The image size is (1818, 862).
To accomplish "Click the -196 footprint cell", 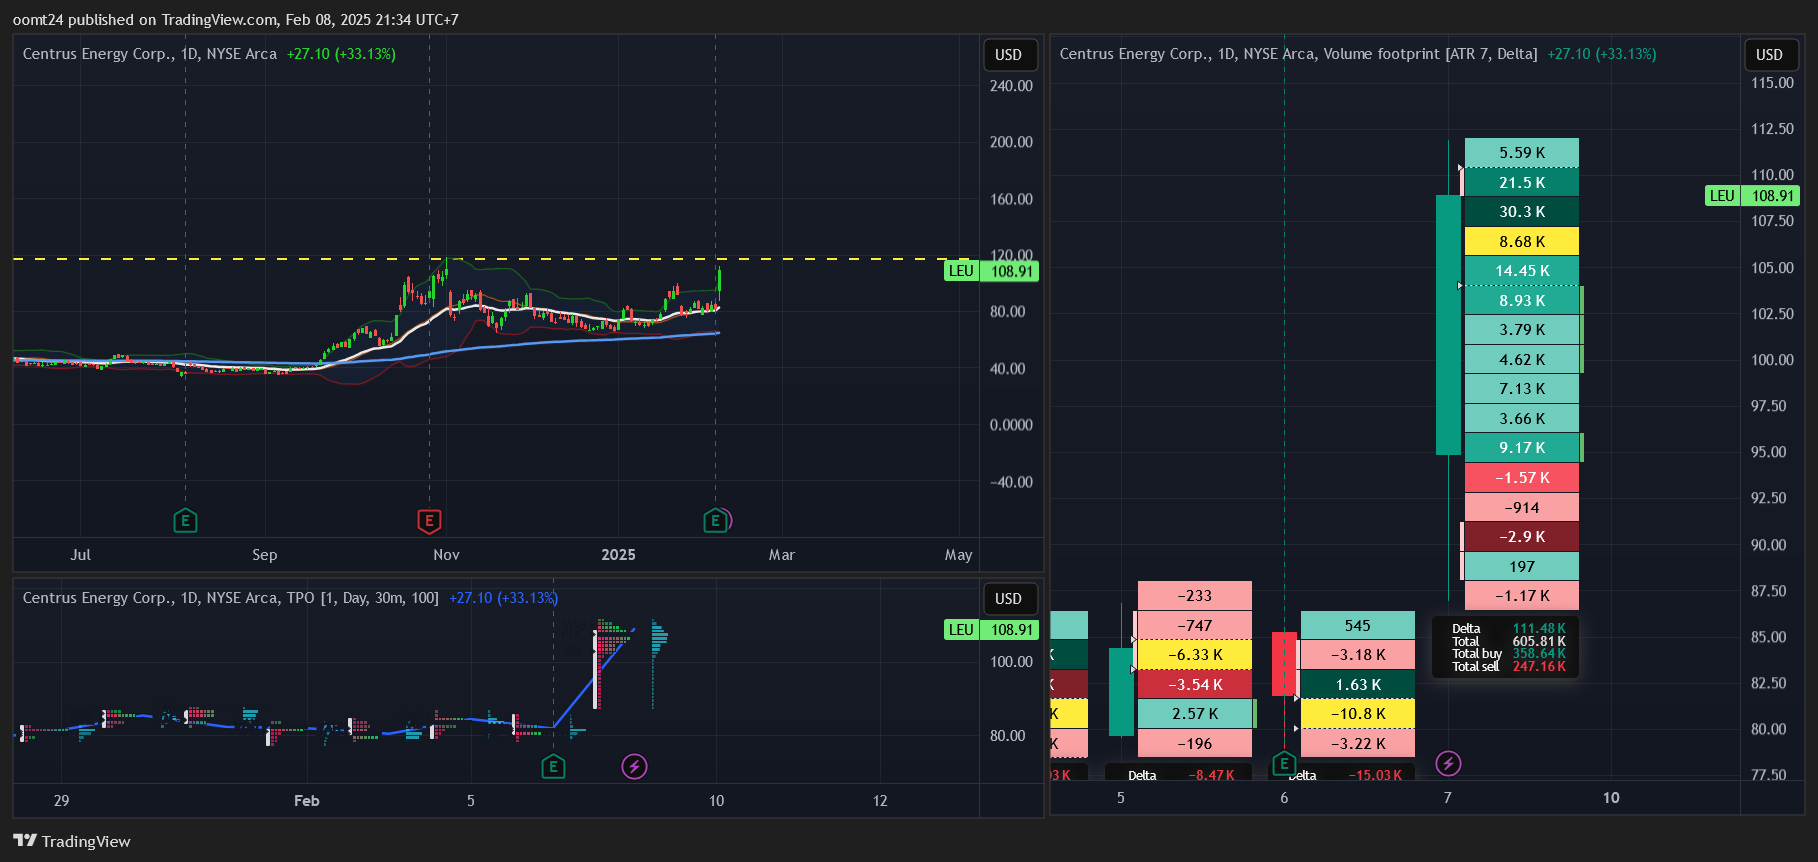I will pos(1195,744).
